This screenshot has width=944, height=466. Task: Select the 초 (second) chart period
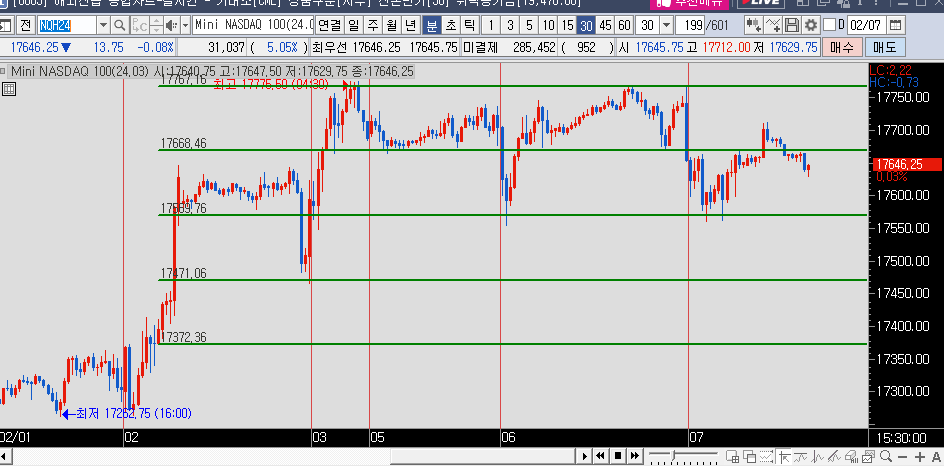(x=450, y=25)
